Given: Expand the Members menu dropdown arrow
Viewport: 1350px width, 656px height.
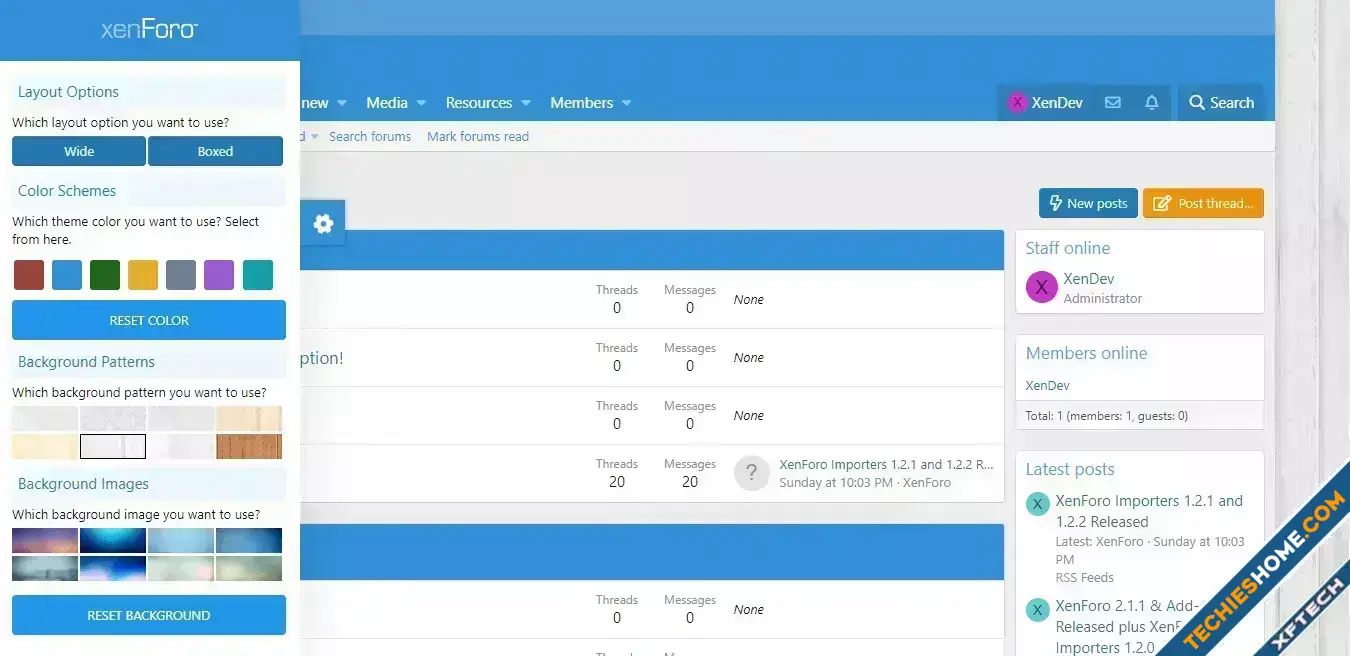Looking at the screenshot, I should point(627,103).
